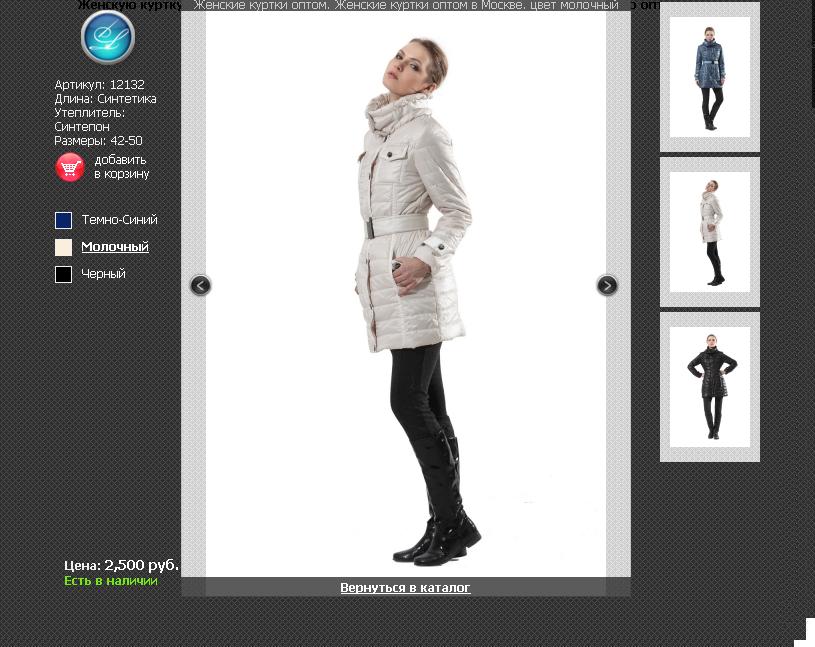Go to previous photo with left arrow
815x647 pixels.
pyautogui.click(x=201, y=285)
